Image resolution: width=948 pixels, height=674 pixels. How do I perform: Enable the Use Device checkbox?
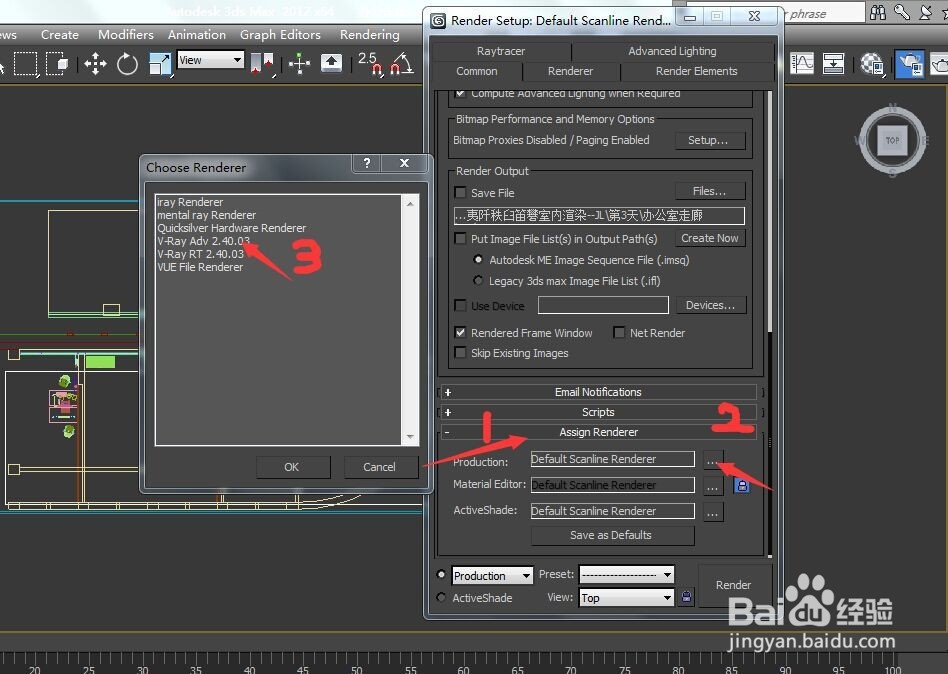[x=460, y=305]
